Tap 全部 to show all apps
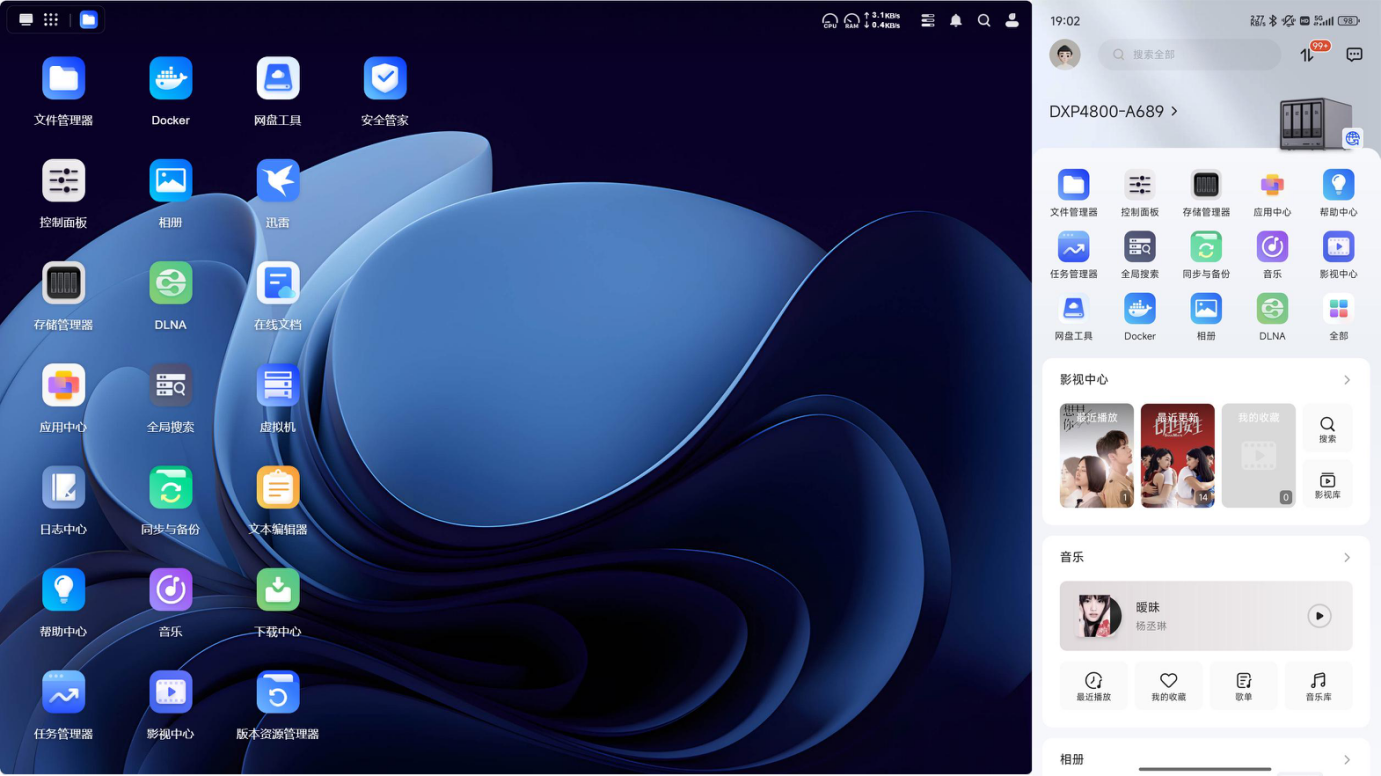Image resolution: width=1381 pixels, height=776 pixels. pos(1339,309)
